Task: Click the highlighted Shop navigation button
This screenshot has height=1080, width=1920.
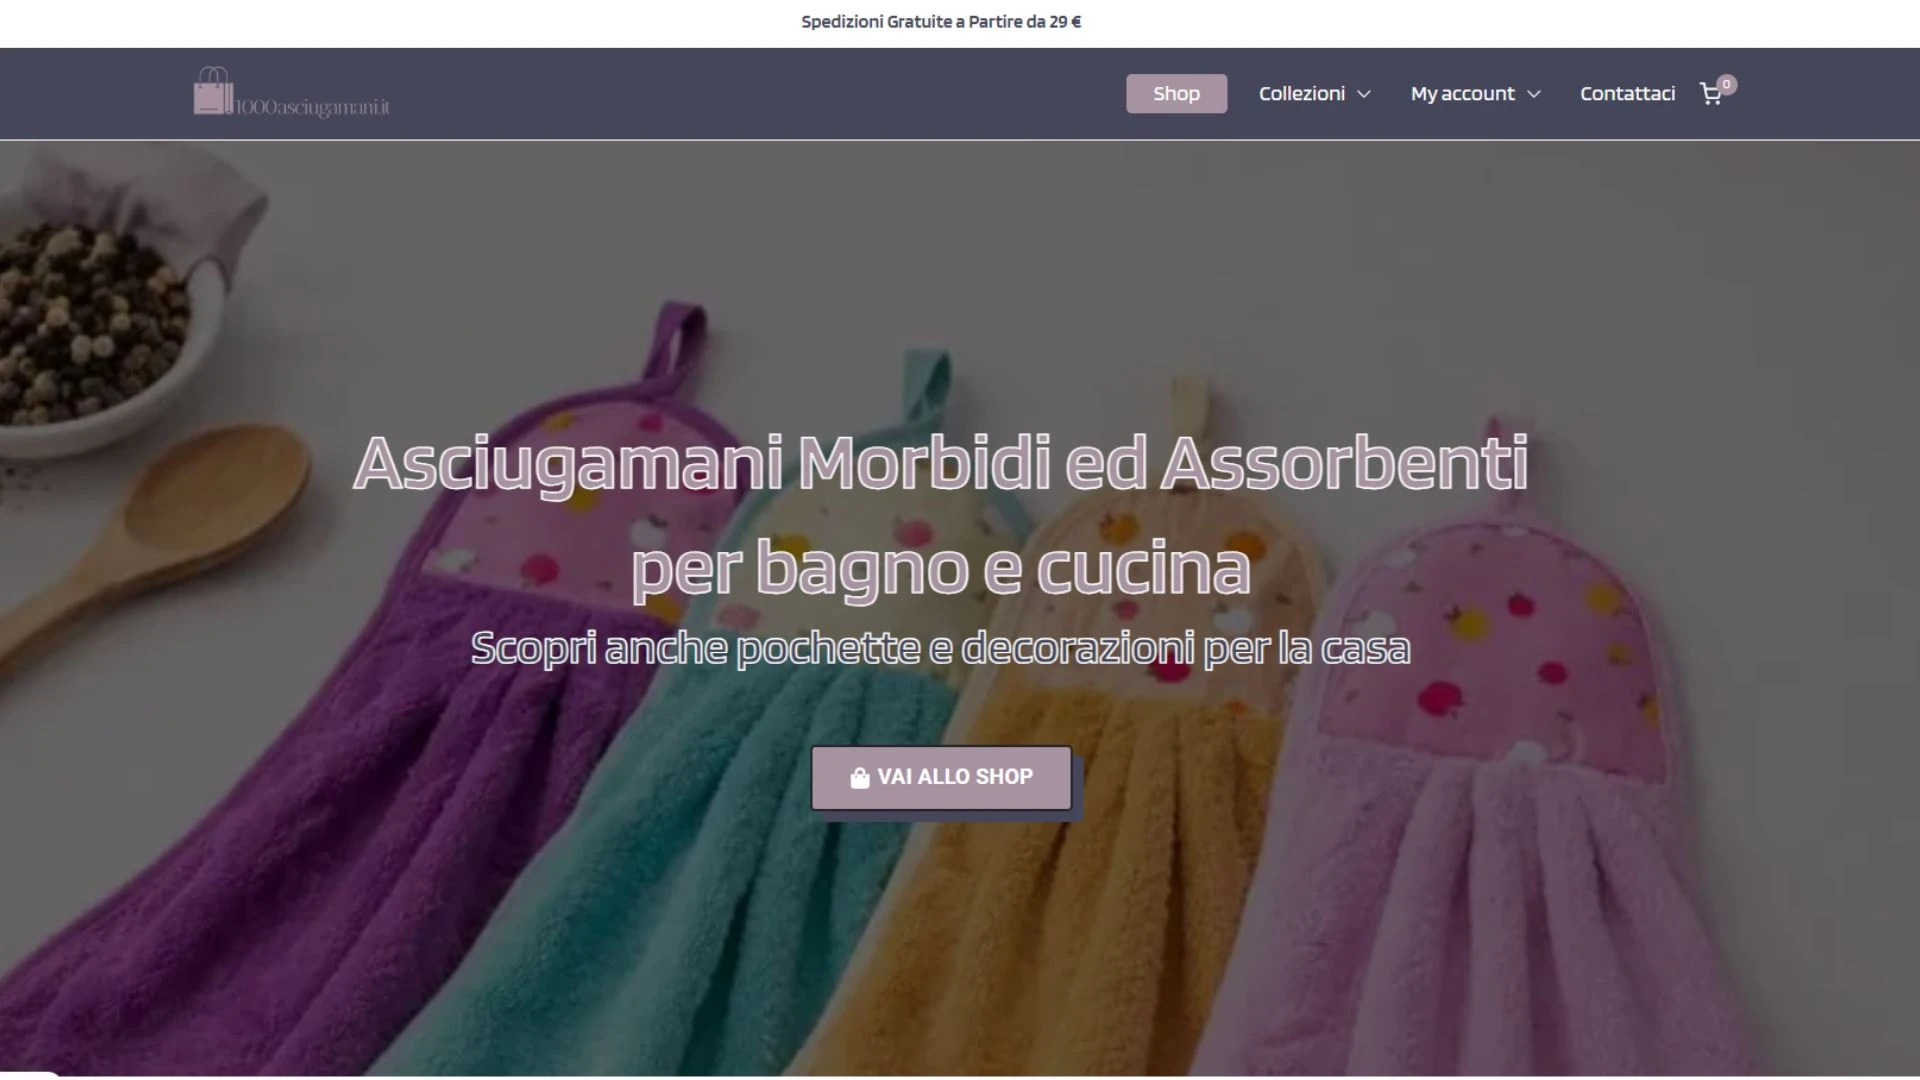Action: [1176, 93]
